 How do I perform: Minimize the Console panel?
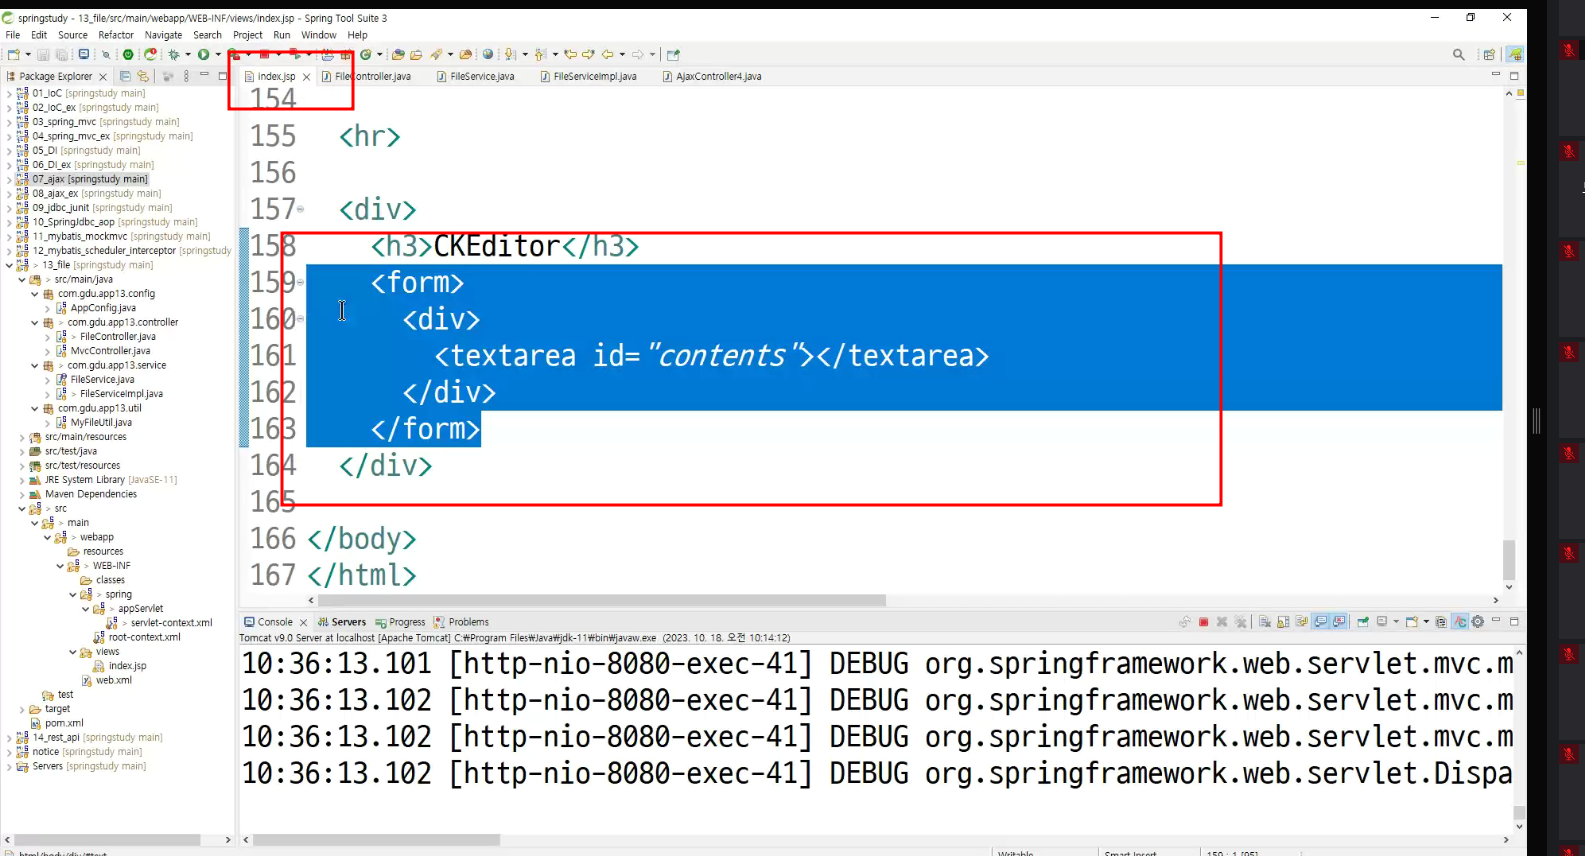1496,620
